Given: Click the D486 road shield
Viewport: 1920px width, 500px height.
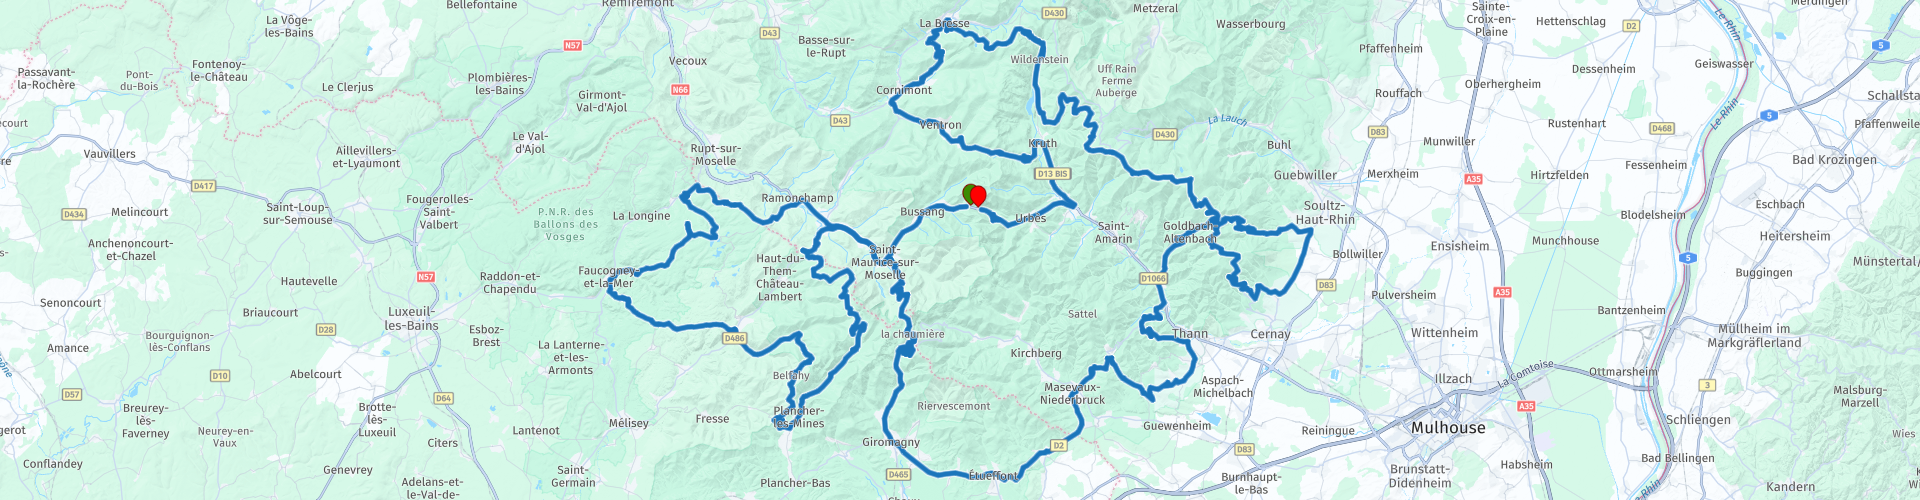Looking at the screenshot, I should (x=734, y=338).
